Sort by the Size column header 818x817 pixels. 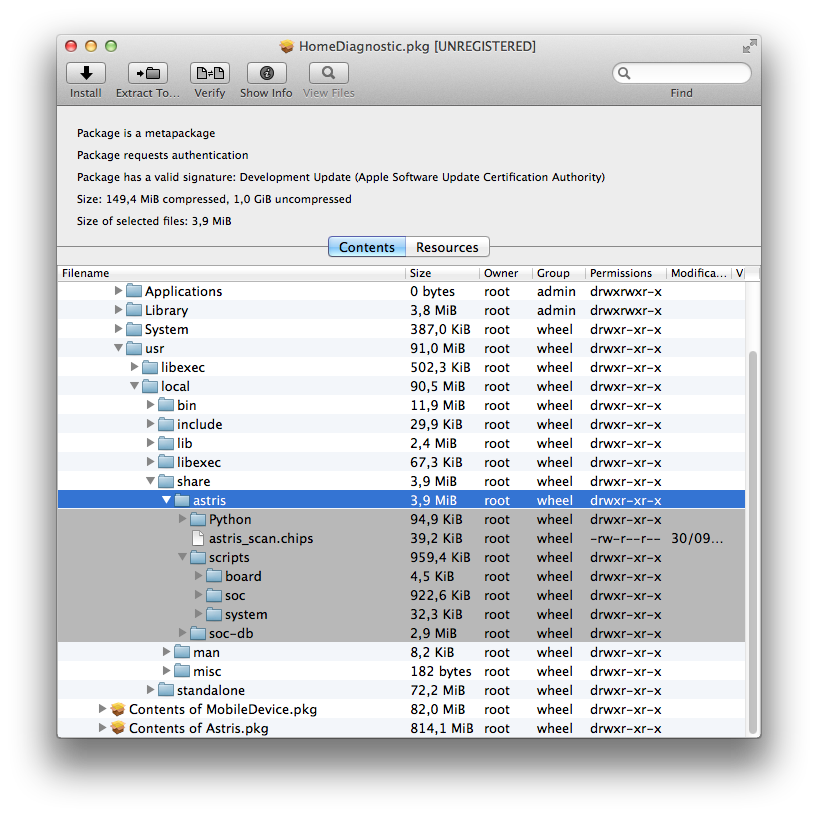tap(442, 273)
